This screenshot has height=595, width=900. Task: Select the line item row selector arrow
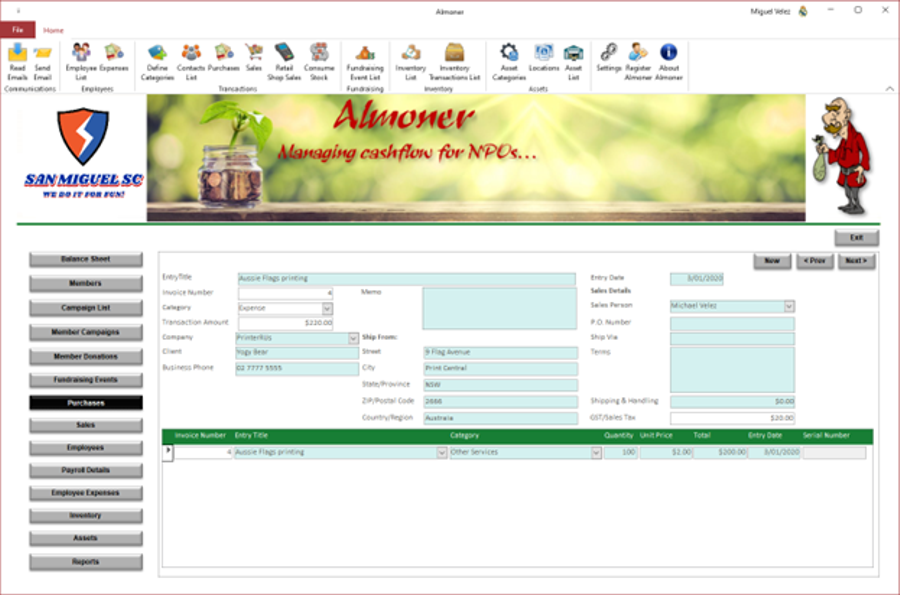tap(168, 453)
